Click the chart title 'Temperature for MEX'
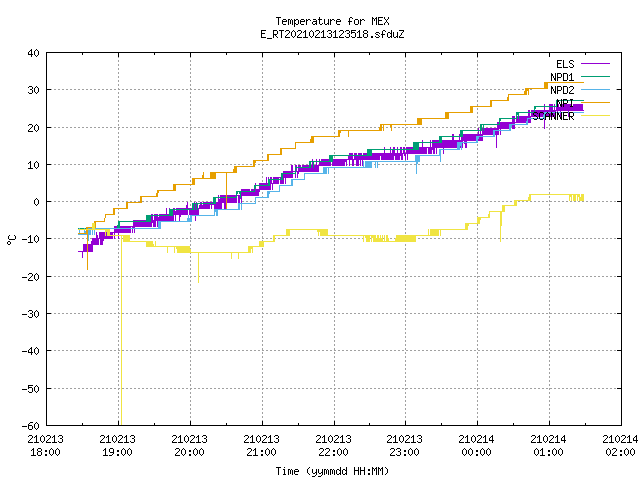Image resolution: width=640 pixels, height=480 pixels. pos(332,21)
